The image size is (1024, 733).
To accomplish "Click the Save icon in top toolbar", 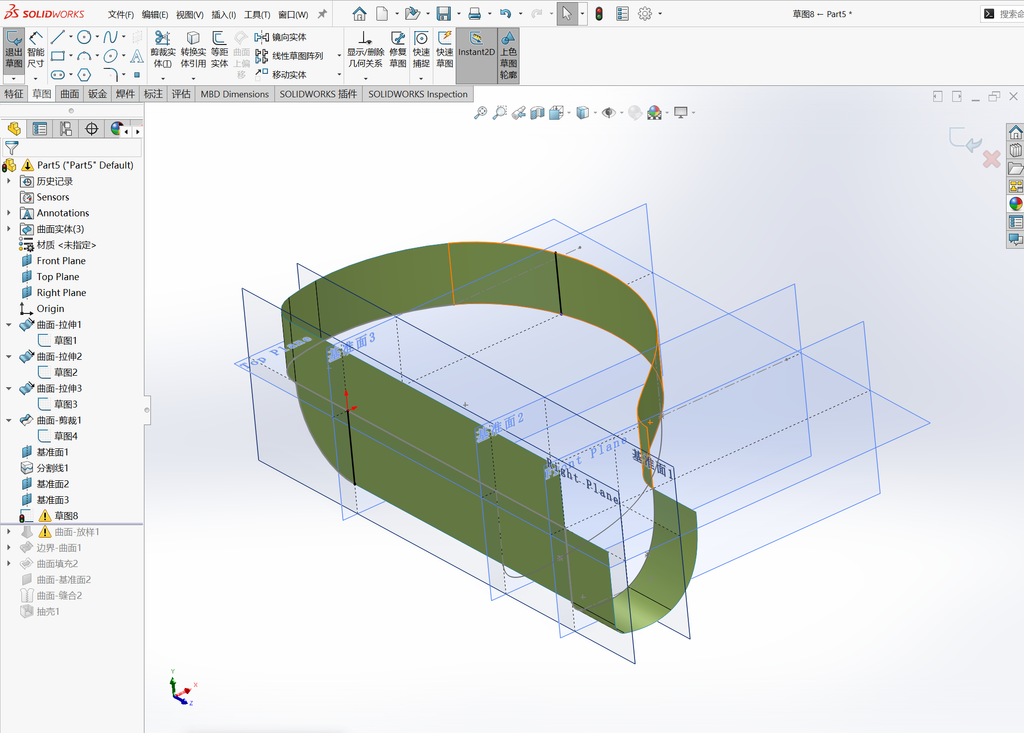I will [443, 14].
